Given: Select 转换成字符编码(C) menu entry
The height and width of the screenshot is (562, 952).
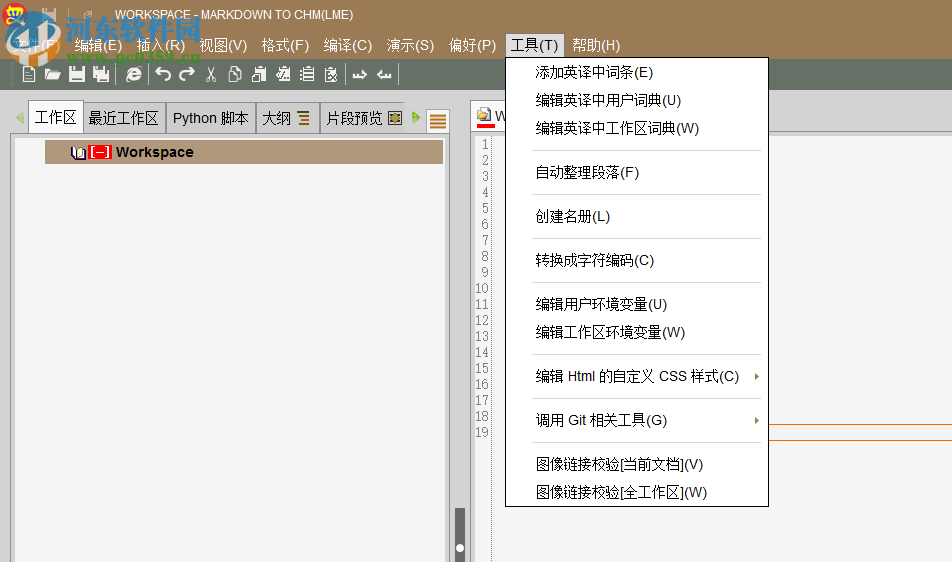Looking at the screenshot, I should click(x=637, y=260).
